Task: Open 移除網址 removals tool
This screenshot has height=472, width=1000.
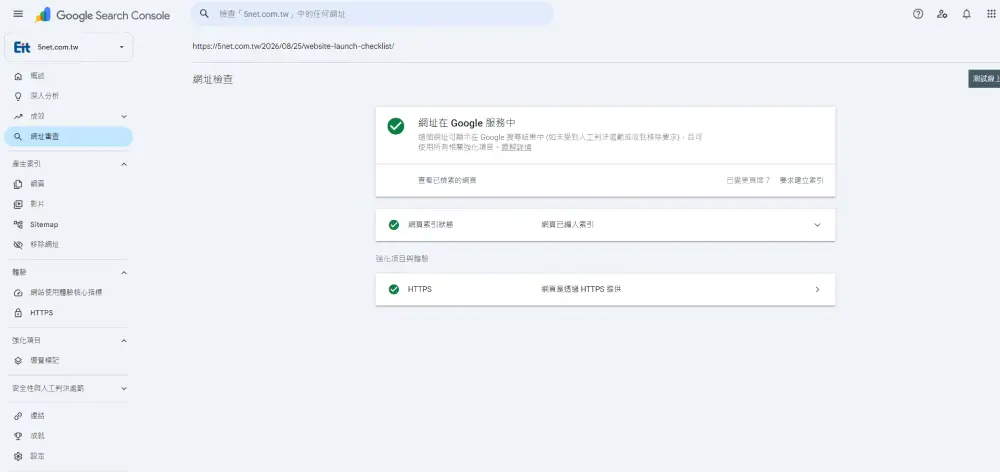Action: 68,244
